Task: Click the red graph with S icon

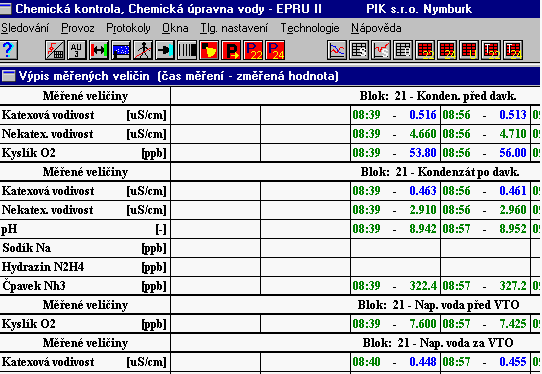Action: 381,50
